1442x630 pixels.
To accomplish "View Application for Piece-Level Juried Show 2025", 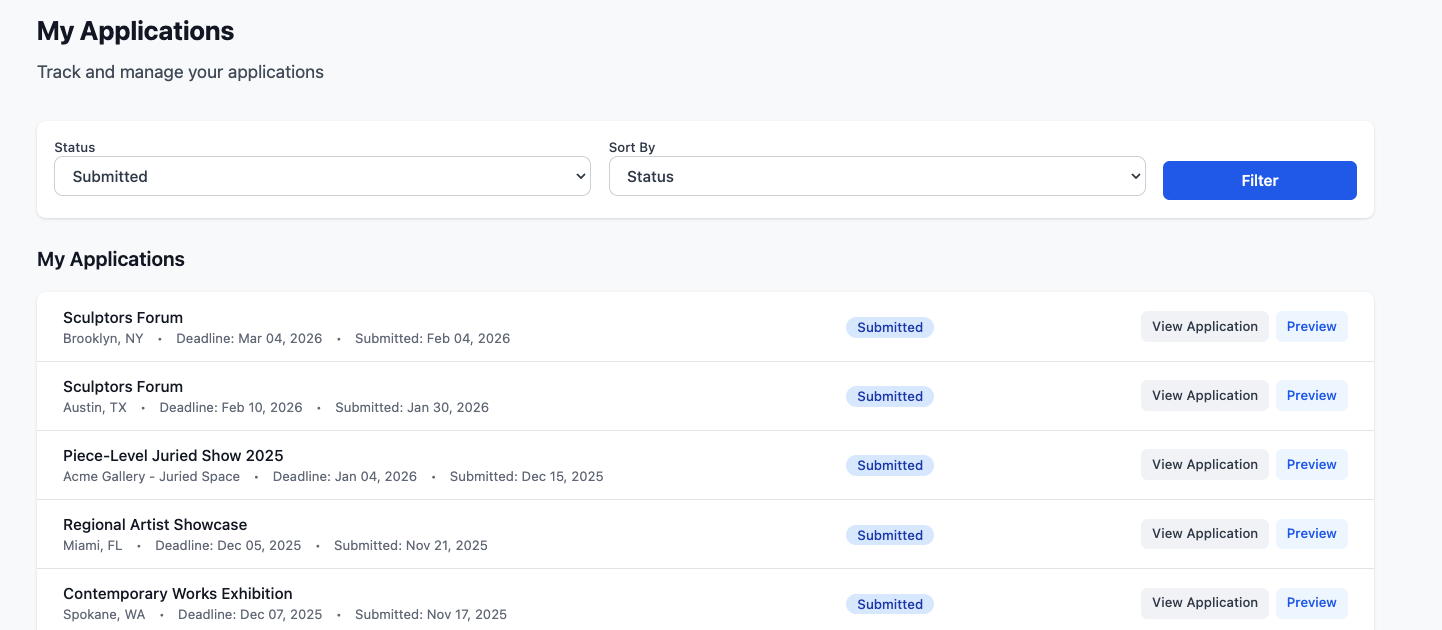I will 1204,464.
